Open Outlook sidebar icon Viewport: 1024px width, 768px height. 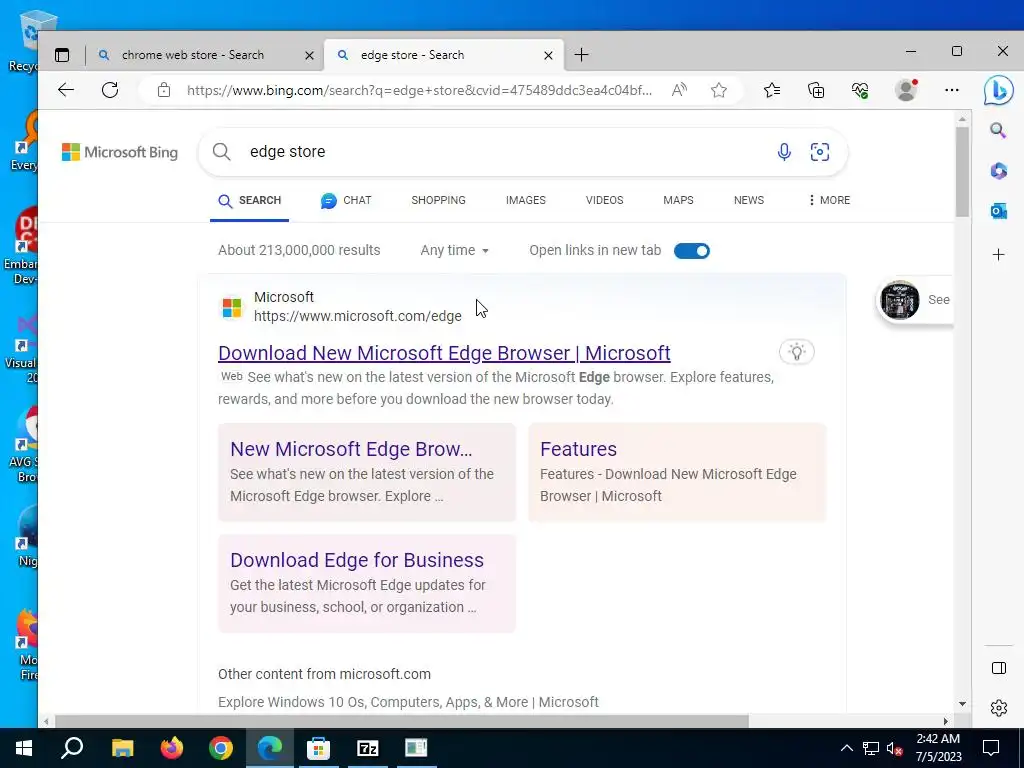pos(999,211)
